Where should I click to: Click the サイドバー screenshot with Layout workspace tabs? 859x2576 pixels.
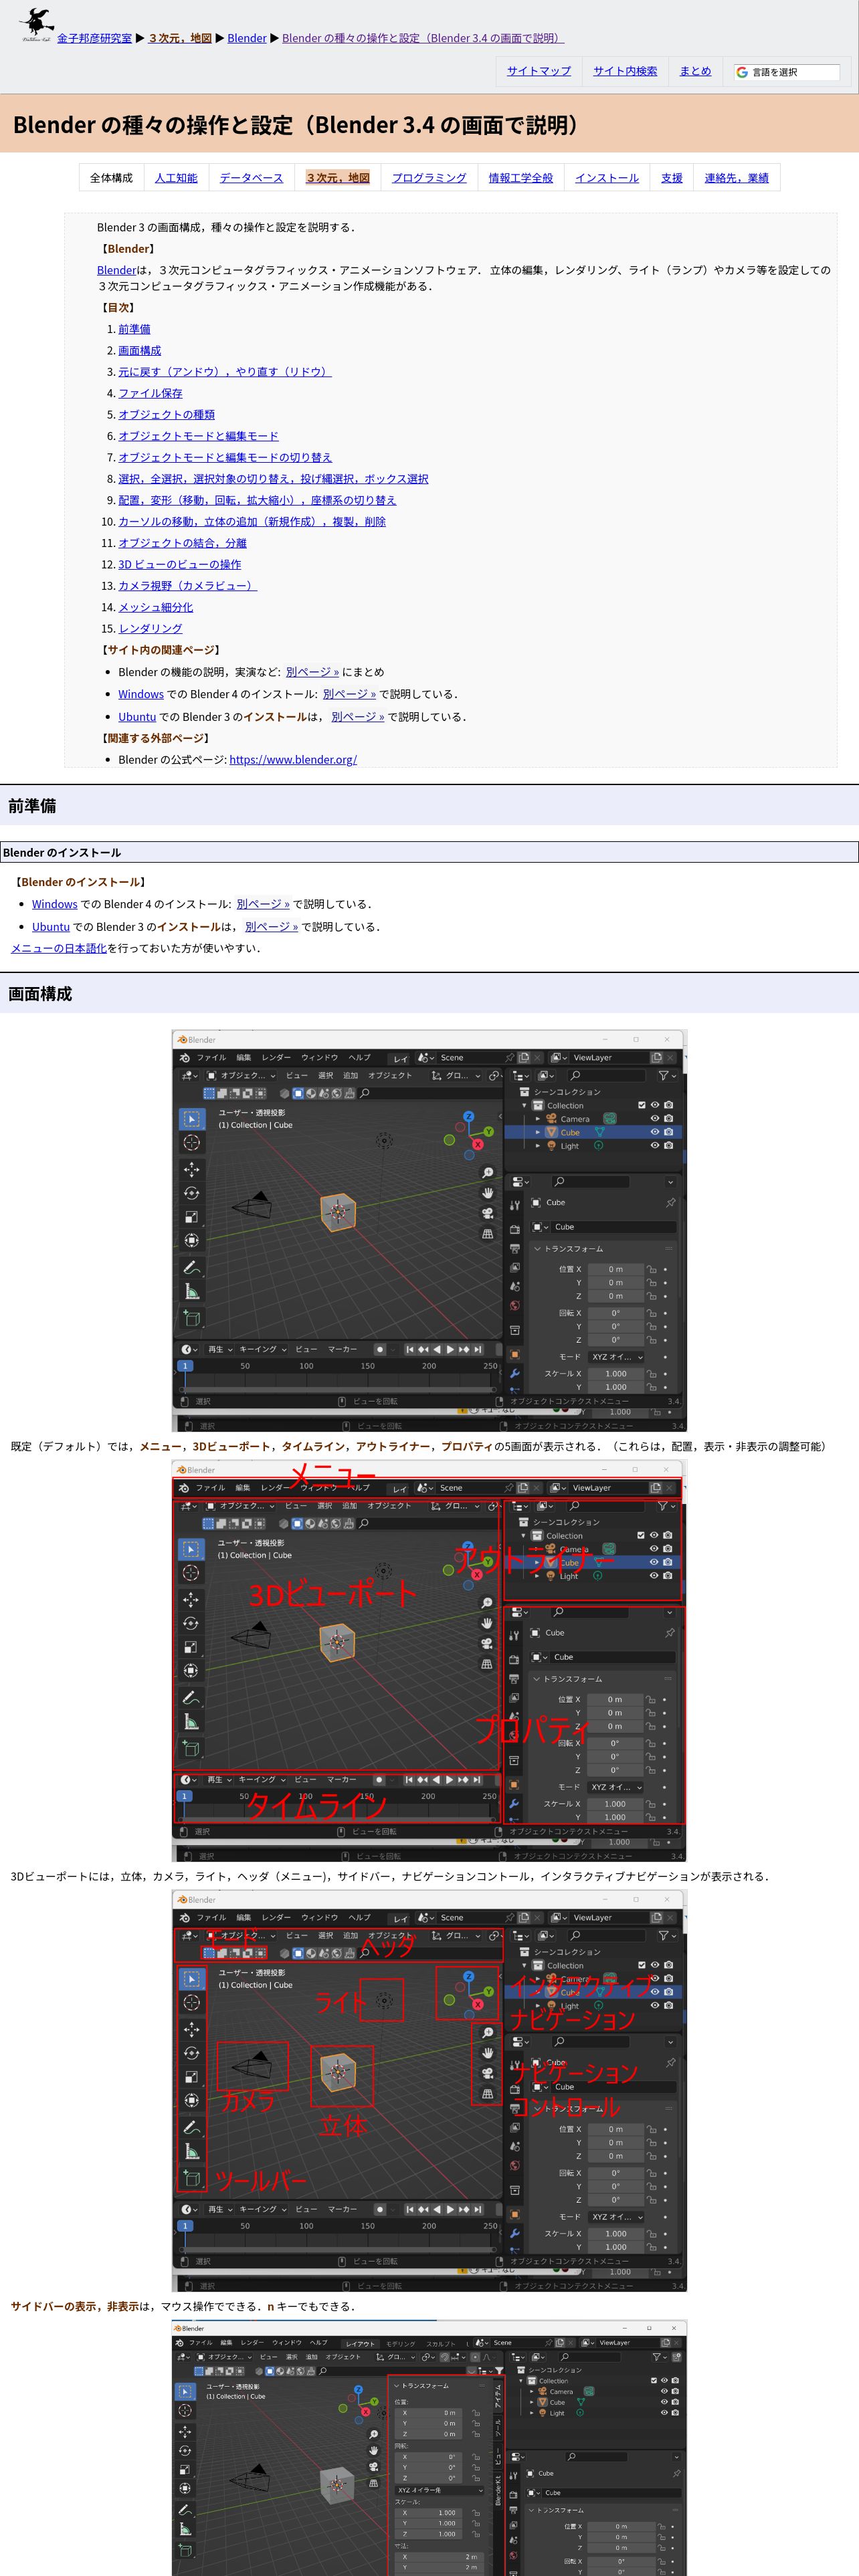429,2447
